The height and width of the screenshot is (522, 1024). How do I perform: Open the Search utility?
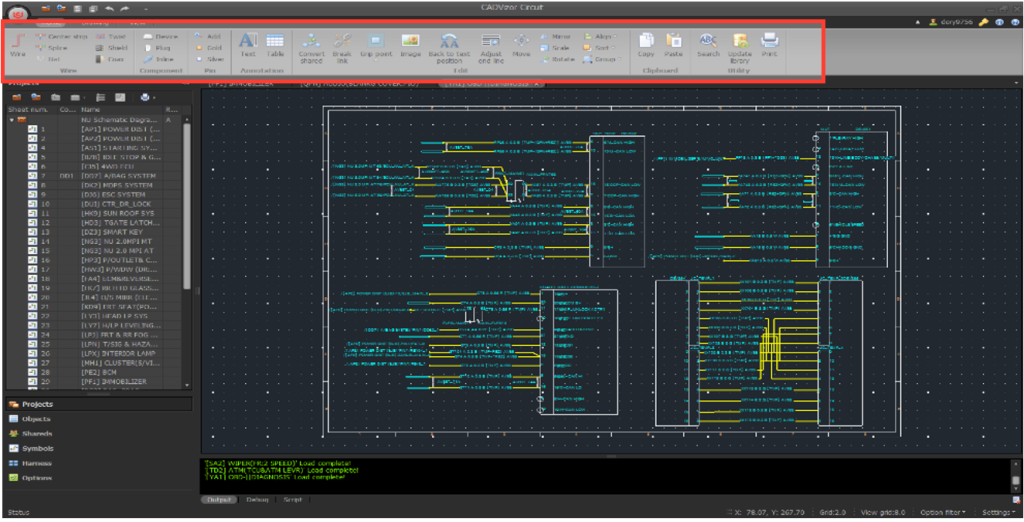[x=708, y=45]
